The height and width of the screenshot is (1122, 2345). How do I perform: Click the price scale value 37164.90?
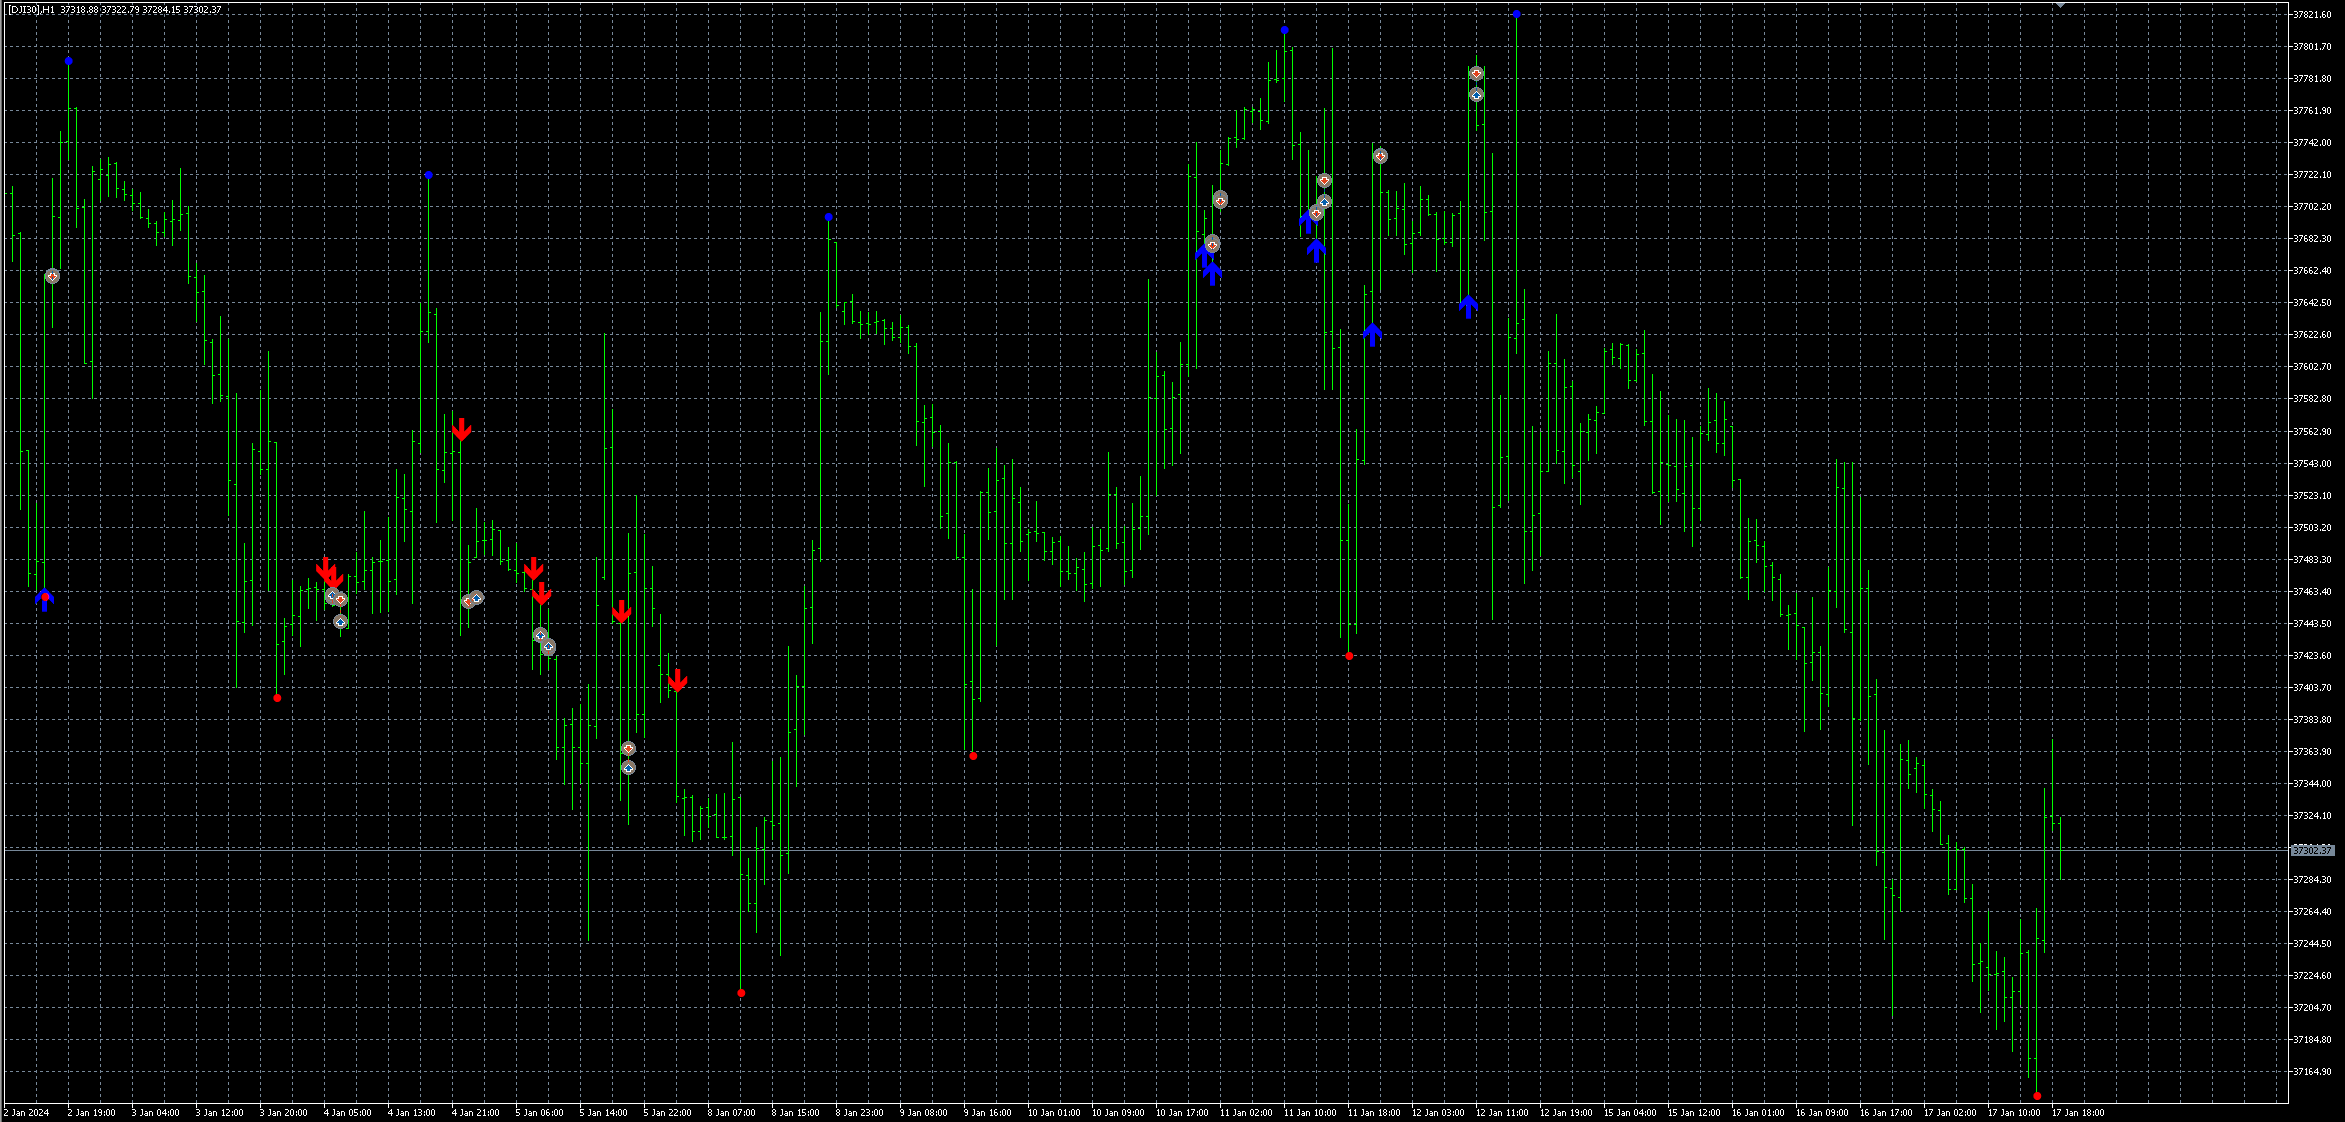coord(2312,1072)
